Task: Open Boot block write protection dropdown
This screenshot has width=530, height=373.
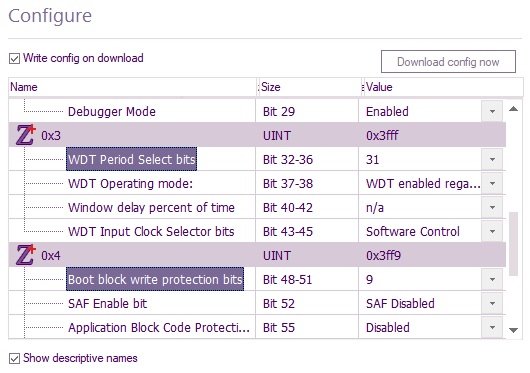Action: 492,279
